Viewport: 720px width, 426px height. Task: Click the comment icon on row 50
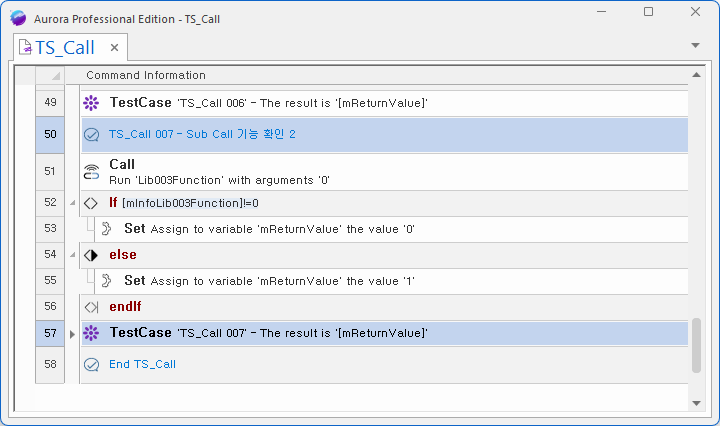[x=91, y=135]
